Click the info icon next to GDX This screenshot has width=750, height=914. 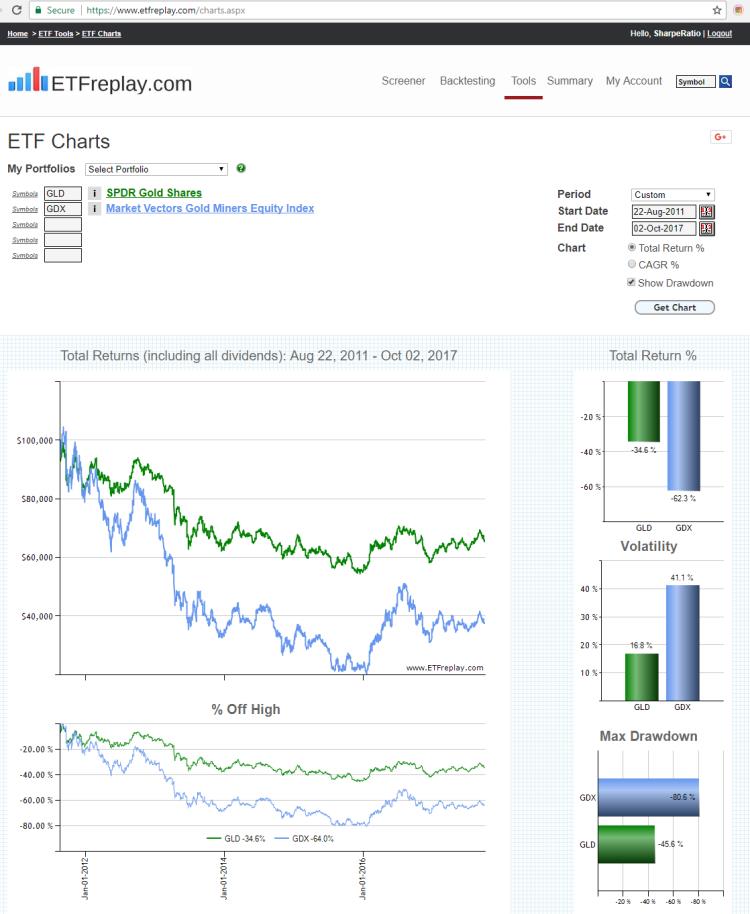point(94,209)
